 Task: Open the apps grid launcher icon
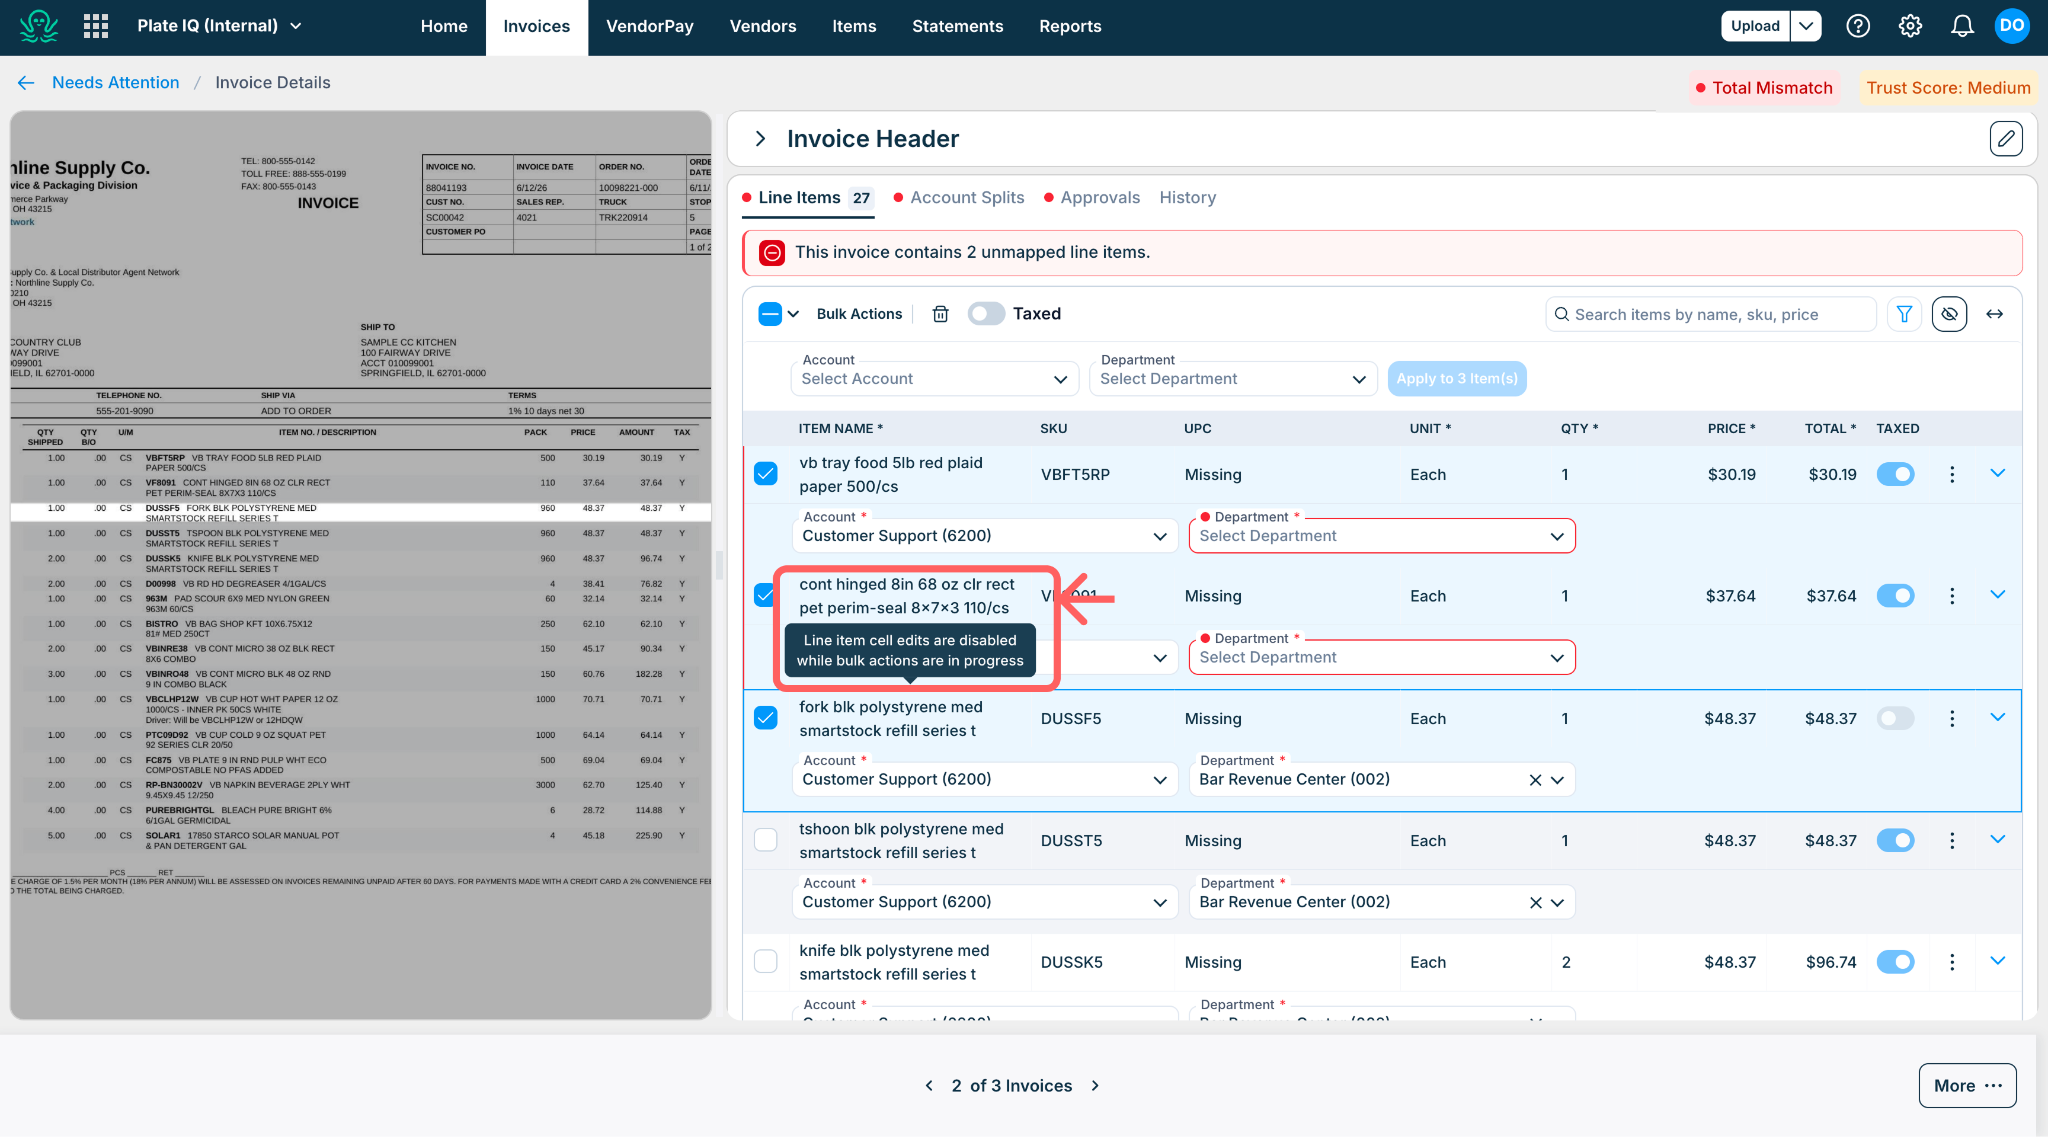tap(96, 26)
